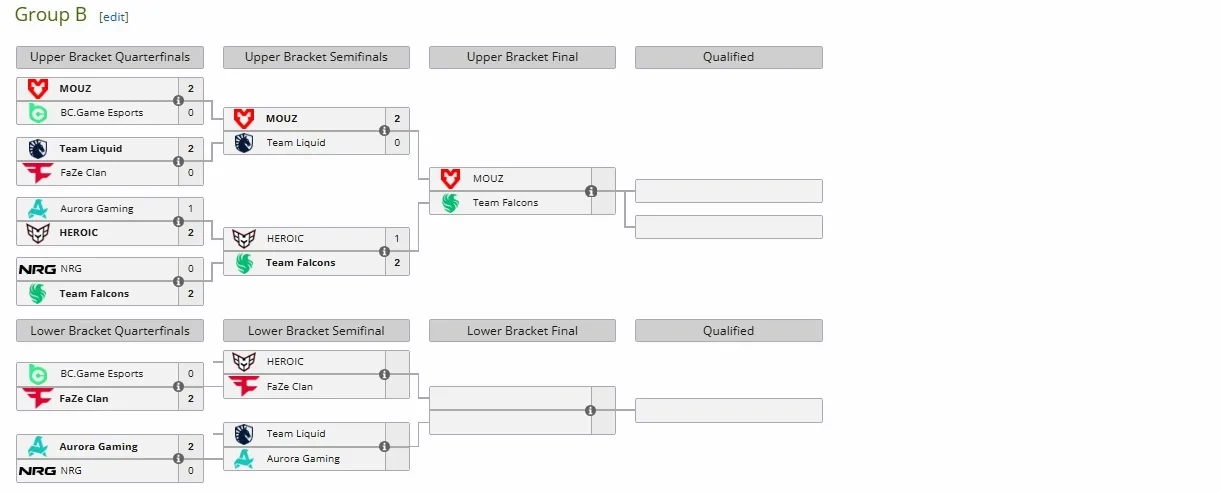Viewport: 1221px width, 493px height.
Task: Open info for Aurora Gaming vs NRG lower match
Action: point(178,458)
